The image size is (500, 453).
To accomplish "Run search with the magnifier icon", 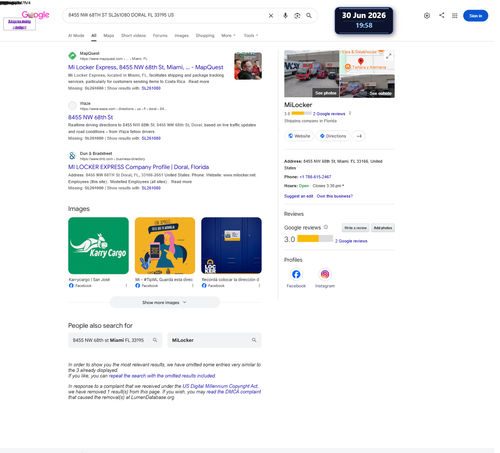I will coord(309,16).
